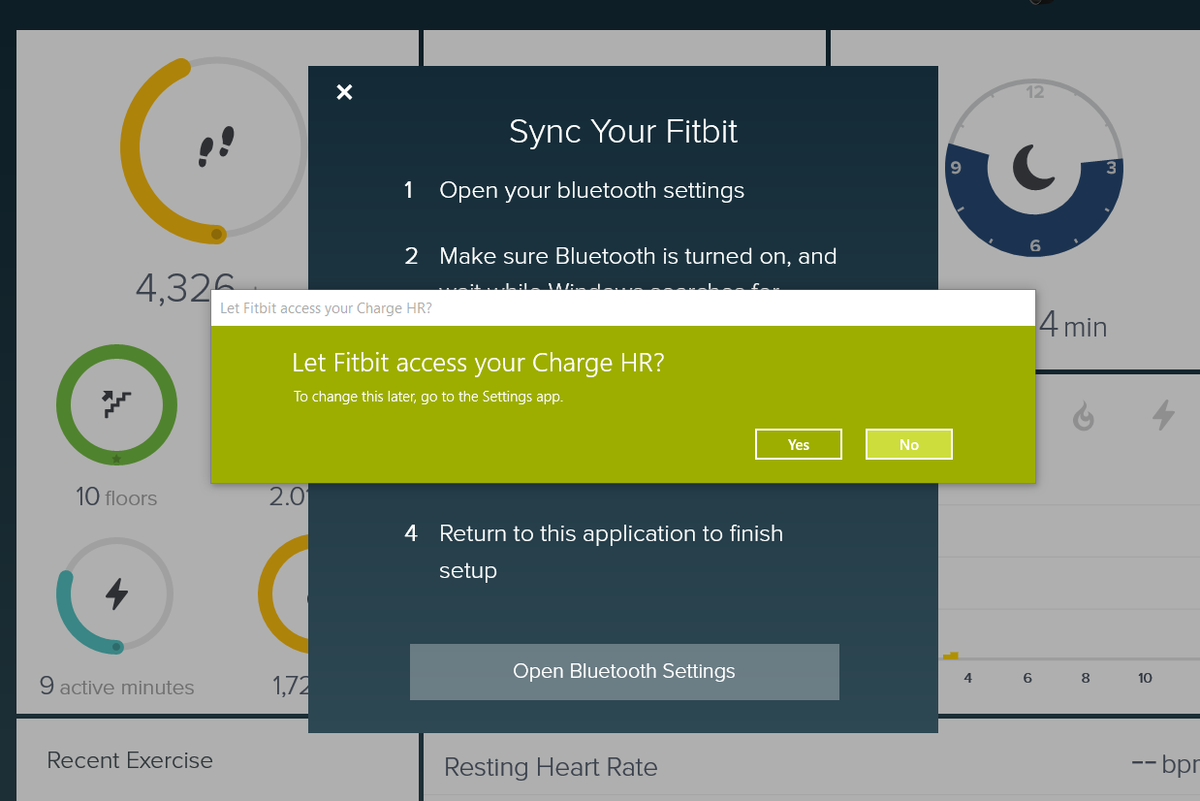Select the stairs icon in the floors tile
This screenshot has width=1200, height=801.
tap(116, 404)
